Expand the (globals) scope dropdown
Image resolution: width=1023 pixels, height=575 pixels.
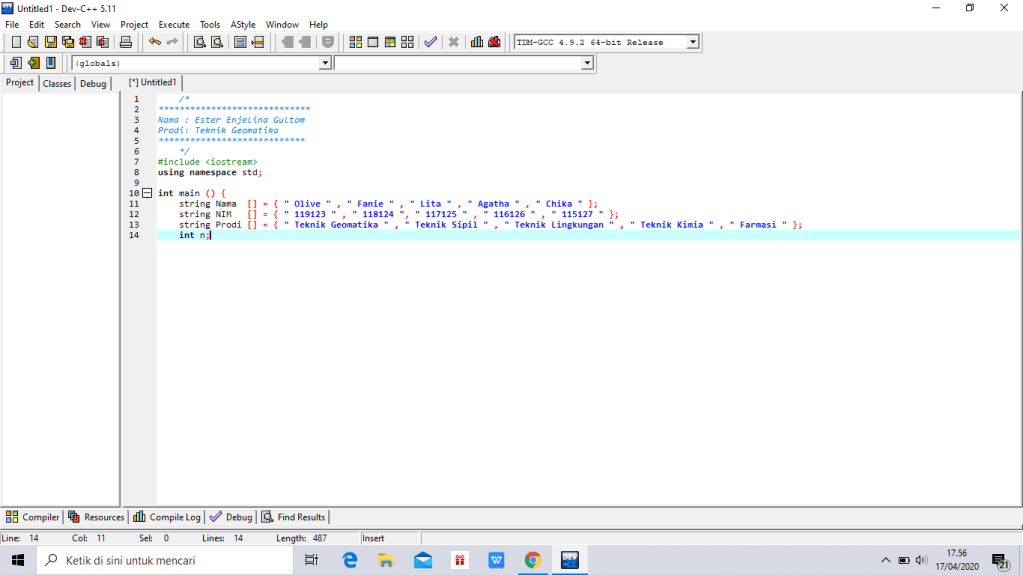pos(325,63)
